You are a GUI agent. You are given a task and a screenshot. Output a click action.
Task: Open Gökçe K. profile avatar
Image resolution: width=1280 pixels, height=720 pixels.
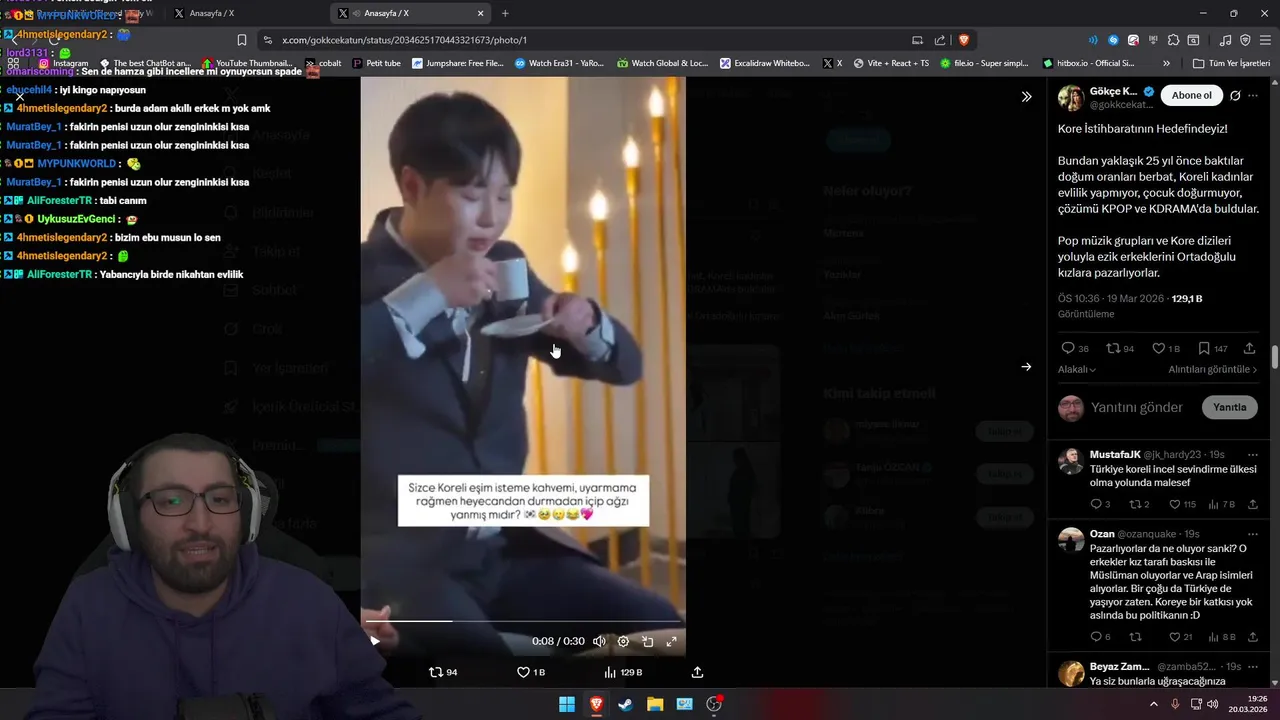point(1071,97)
